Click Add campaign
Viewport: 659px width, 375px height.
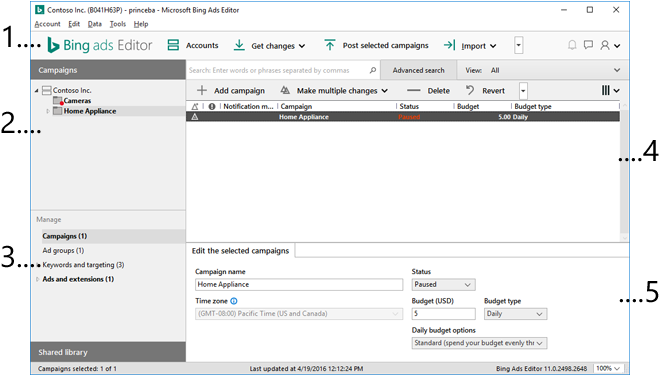point(231,90)
